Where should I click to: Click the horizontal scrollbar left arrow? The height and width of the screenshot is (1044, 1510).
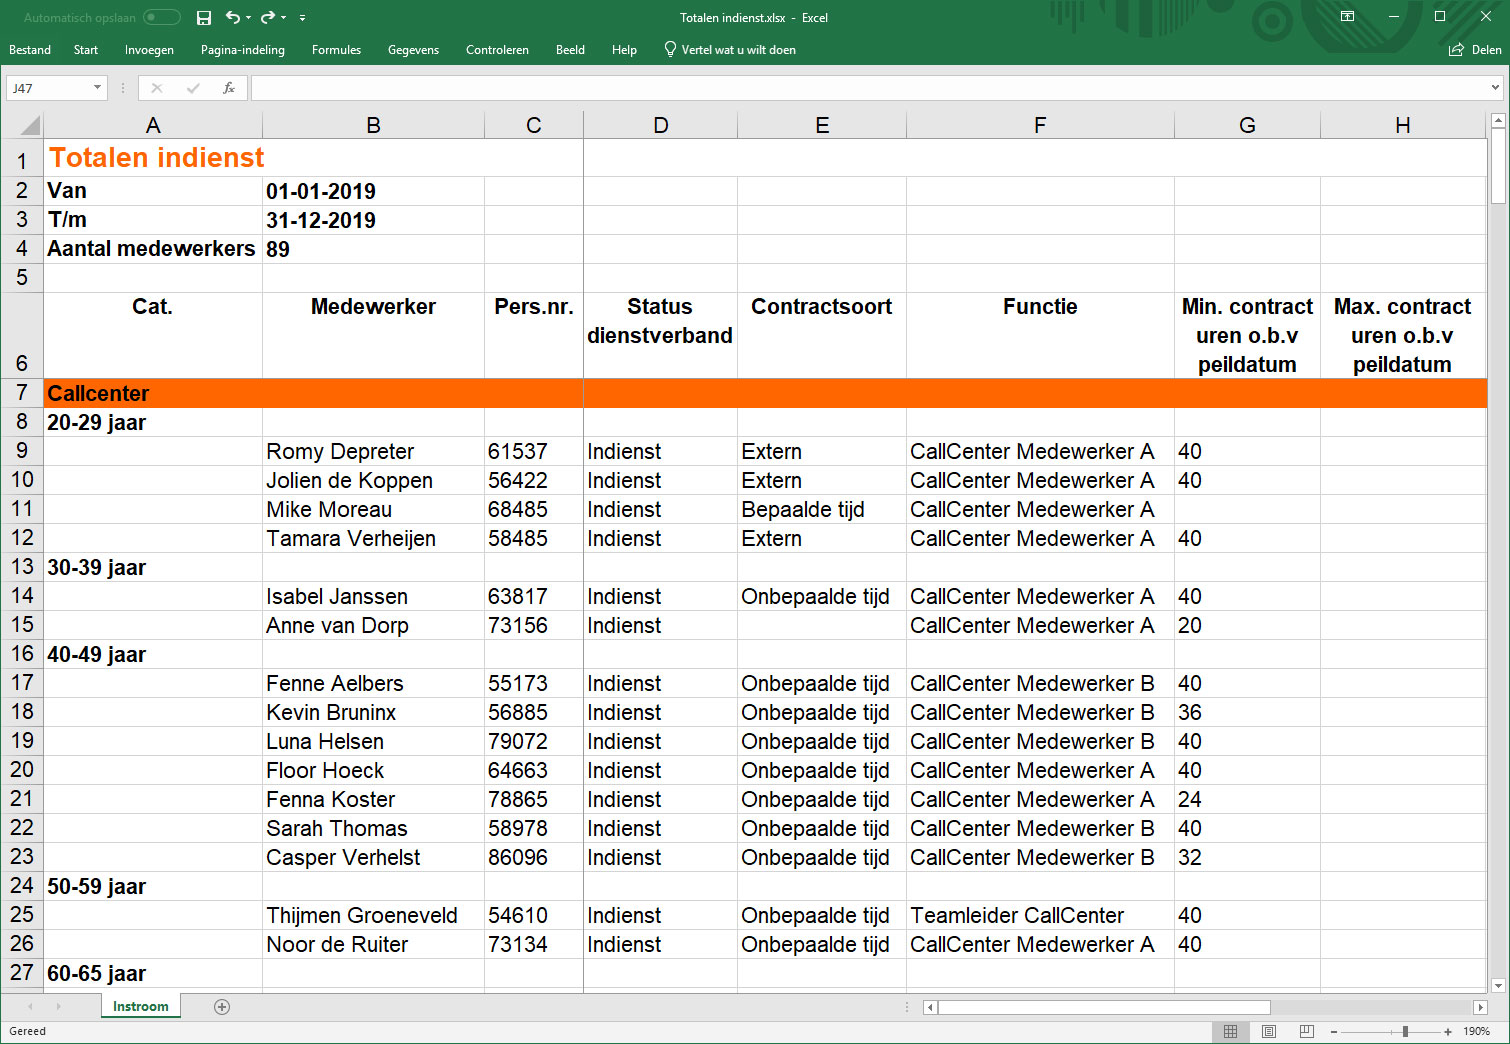click(x=930, y=1007)
